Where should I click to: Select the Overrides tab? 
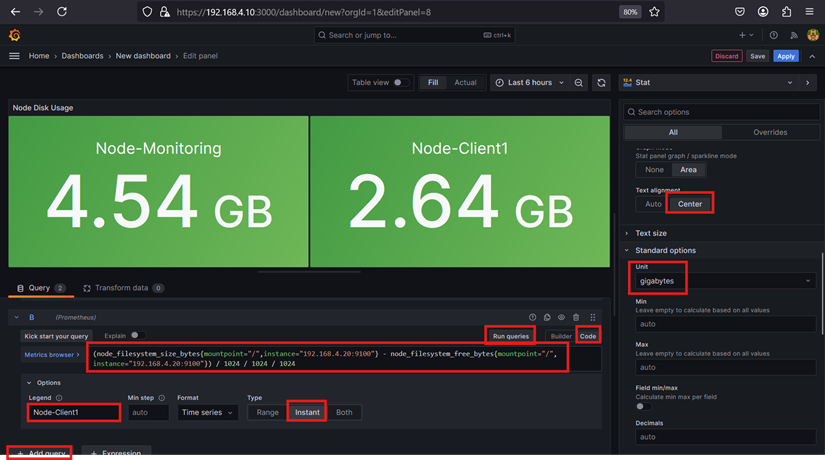pyautogui.click(x=770, y=132)
